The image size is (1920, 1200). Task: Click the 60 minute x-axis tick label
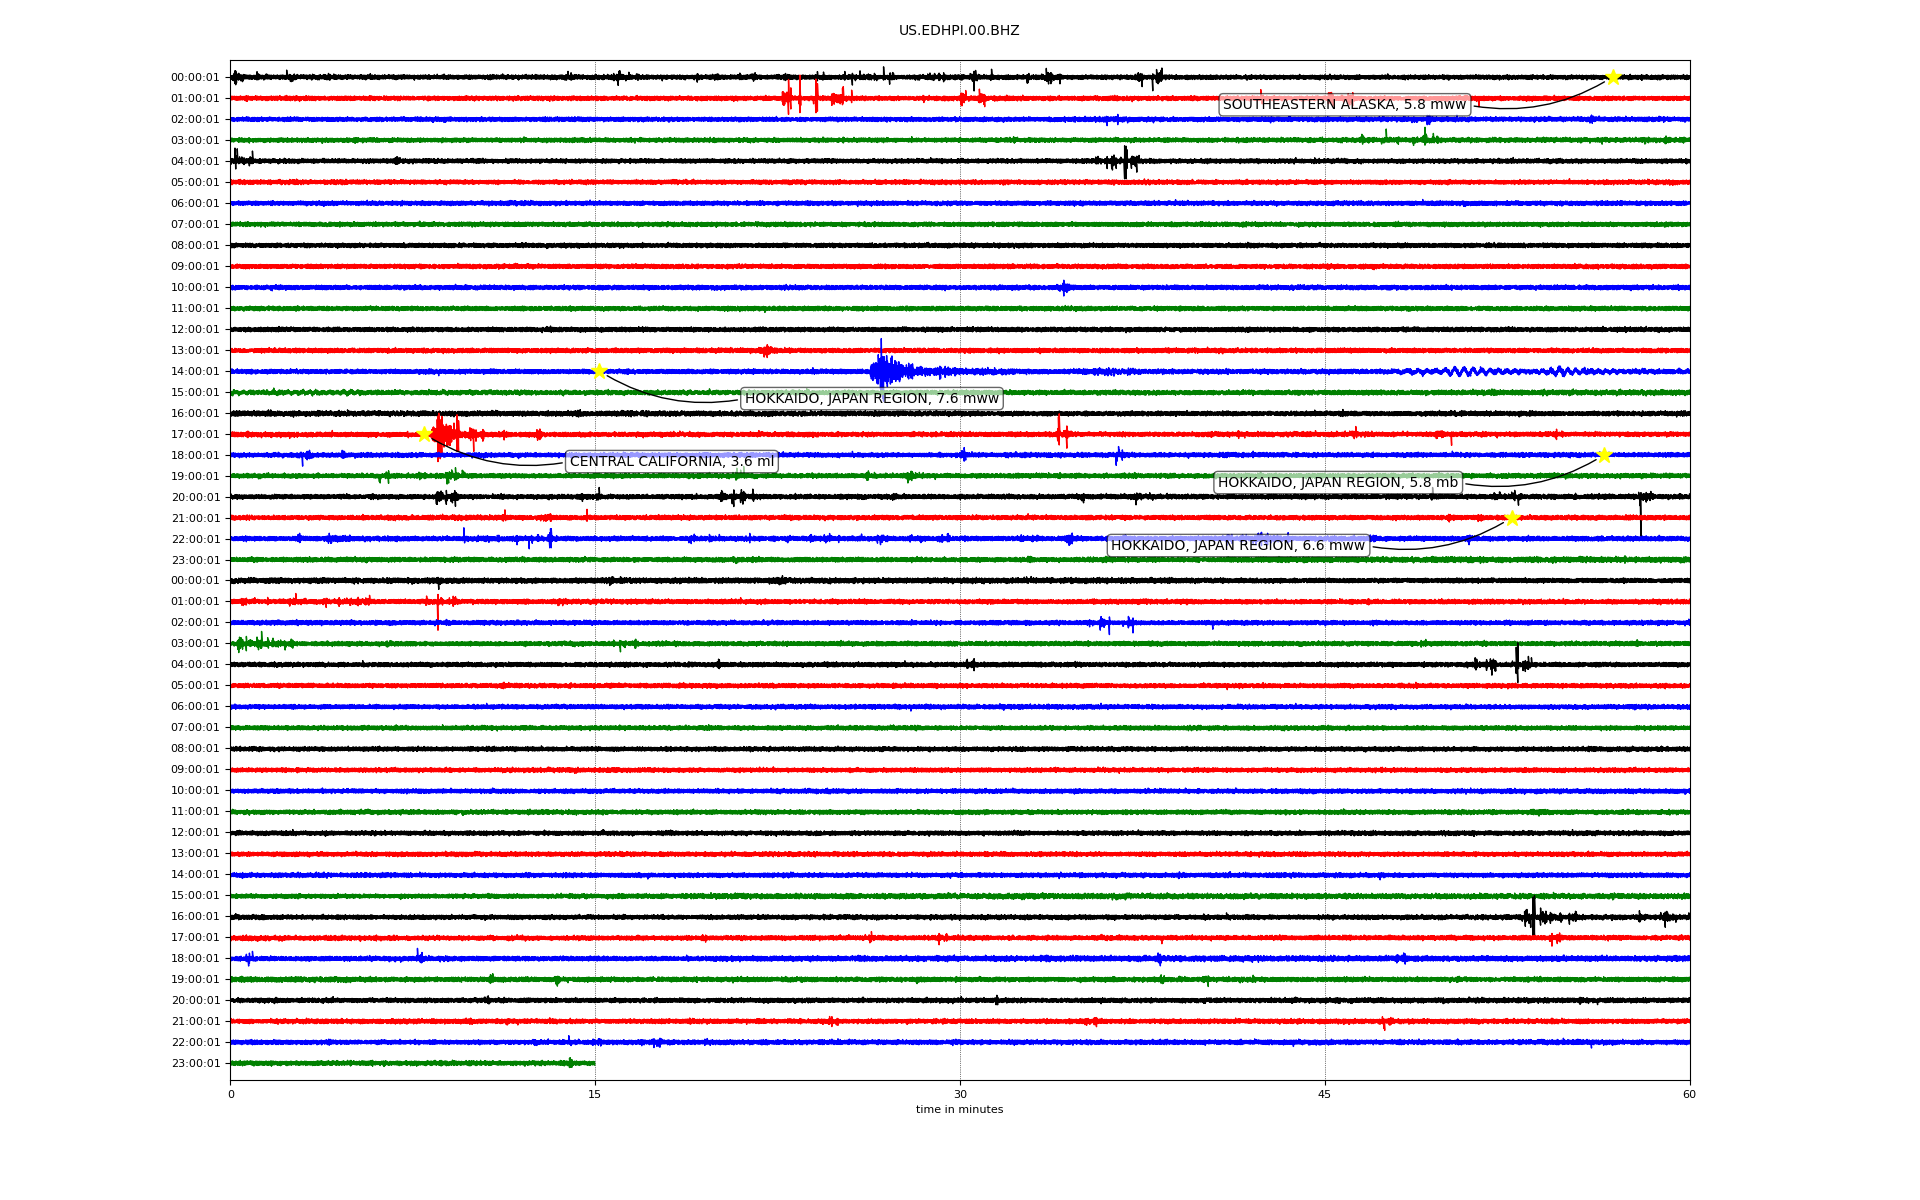(1689, 1094)
